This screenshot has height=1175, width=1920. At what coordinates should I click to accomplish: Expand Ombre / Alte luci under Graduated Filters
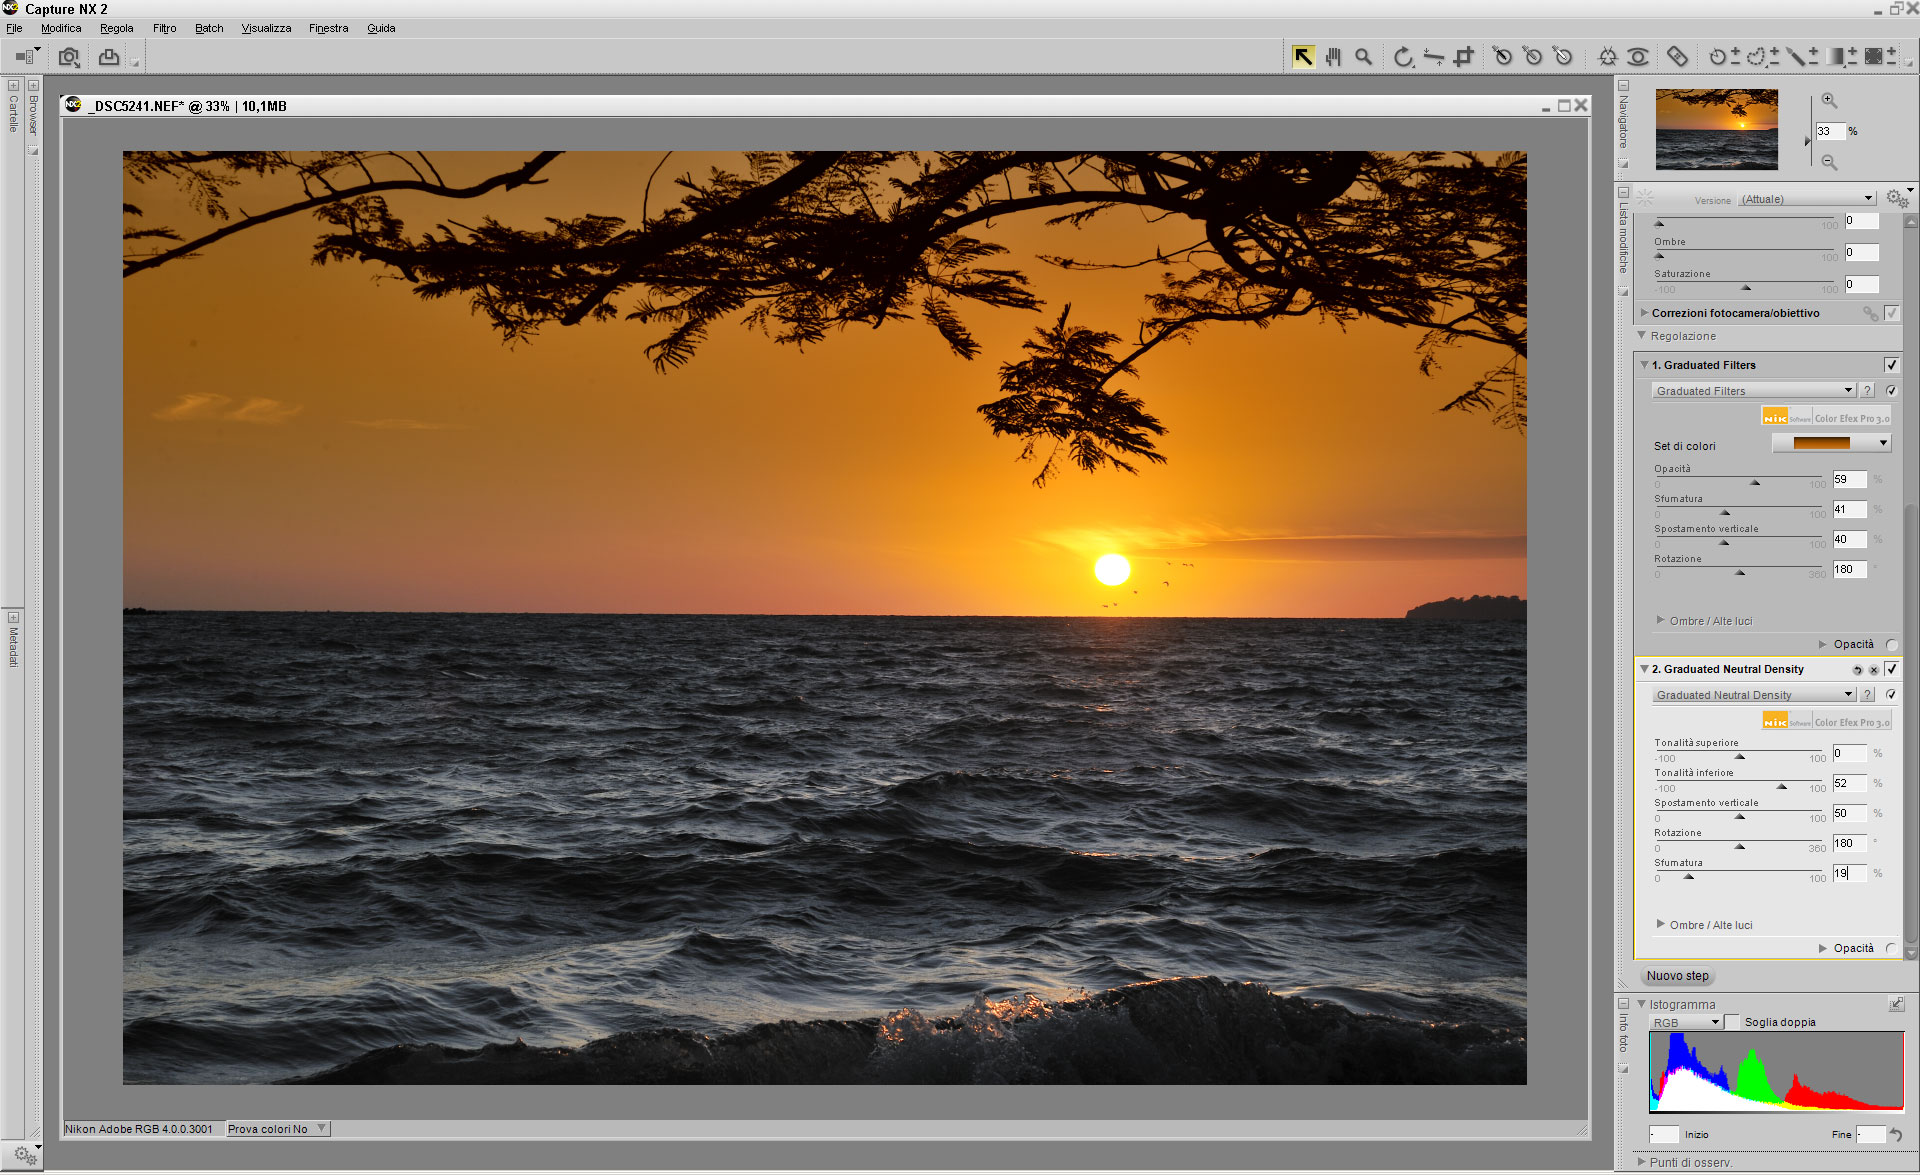[x=1660, y=620]
